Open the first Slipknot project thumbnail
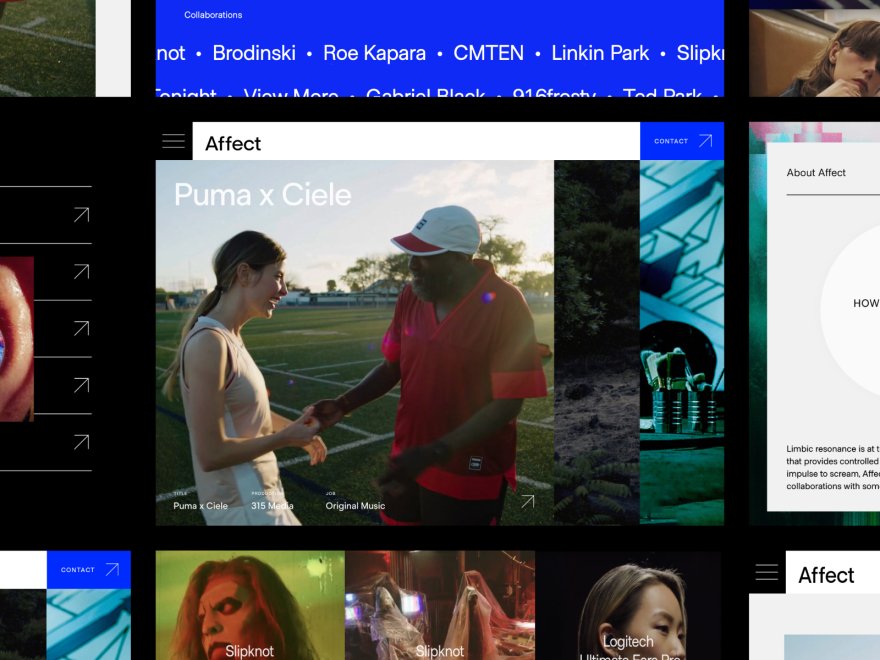This screenshot has width=880, height=660. pos(250,605)
